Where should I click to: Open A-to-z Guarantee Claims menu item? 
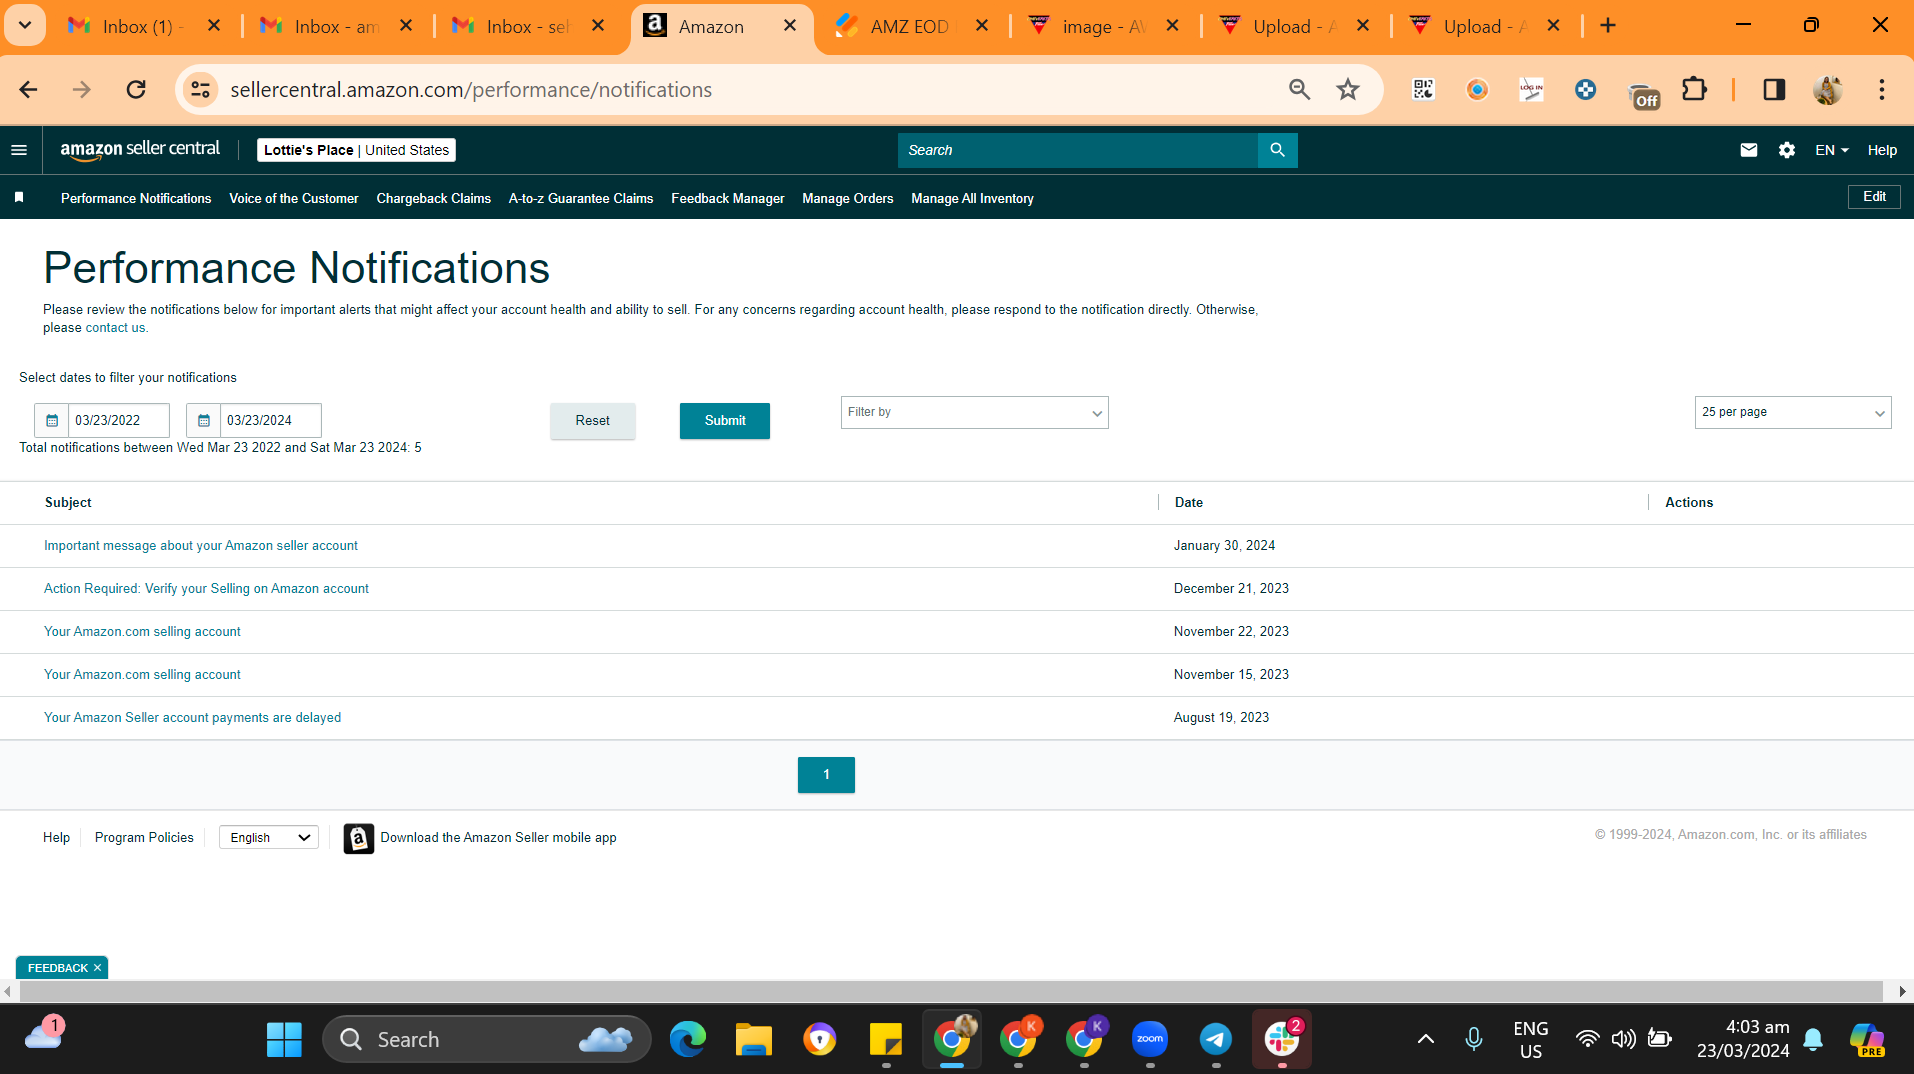click(x=581, y=199)
